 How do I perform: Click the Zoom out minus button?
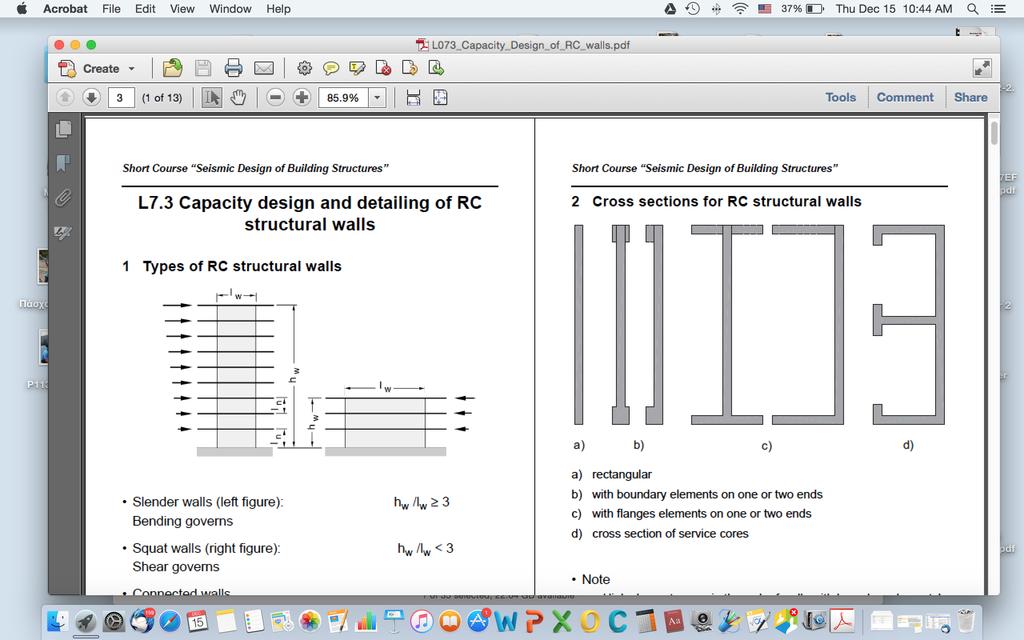point(276,97)
